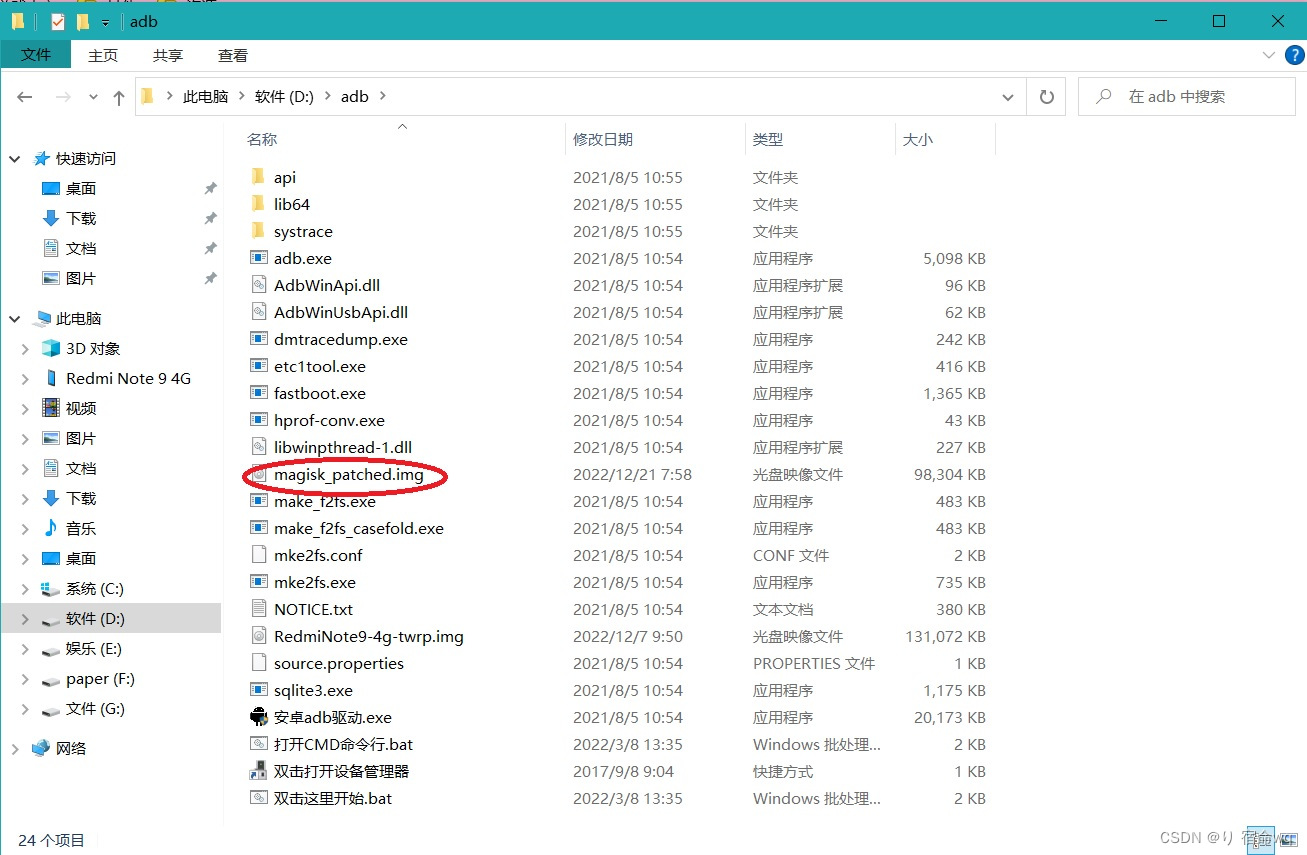Collapse the 快速访问 tree node
1307x855 pixels.
pos(15,158)
